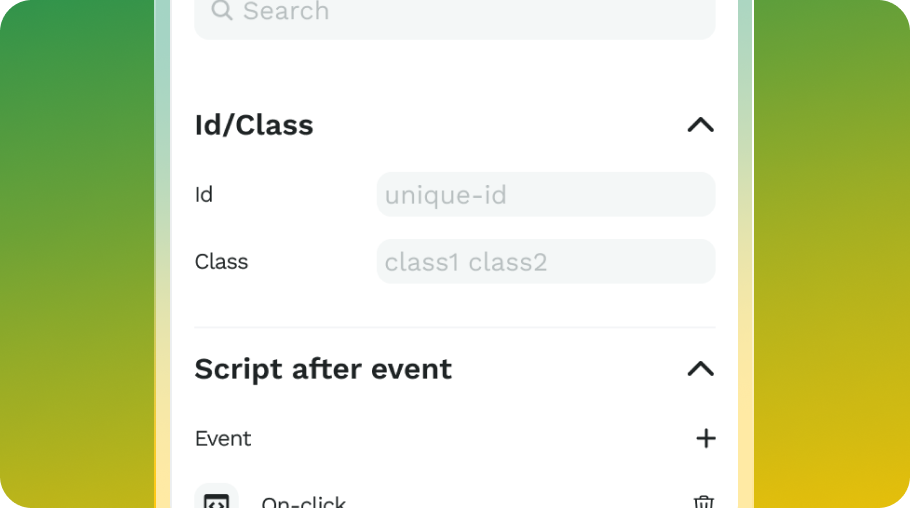Click the divider above Script after event
This screenshot has height=508, width=910.
pyautogui.click(x=454, y=327)
